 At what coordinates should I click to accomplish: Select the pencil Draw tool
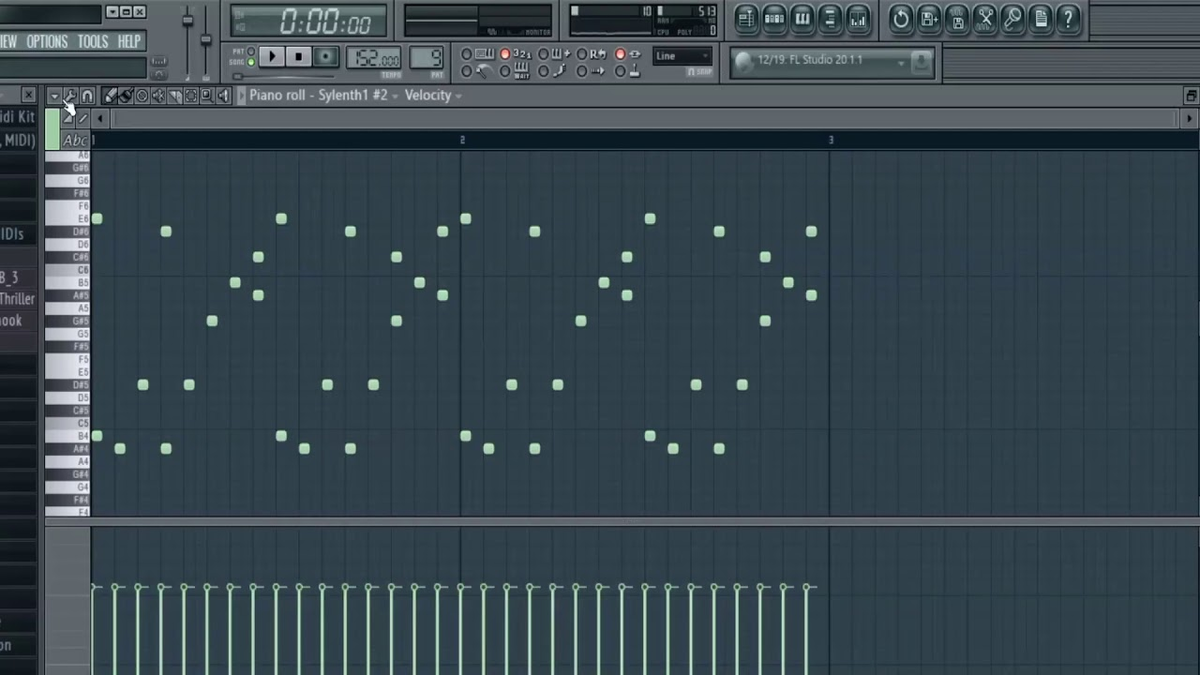[x=110, y=96]
